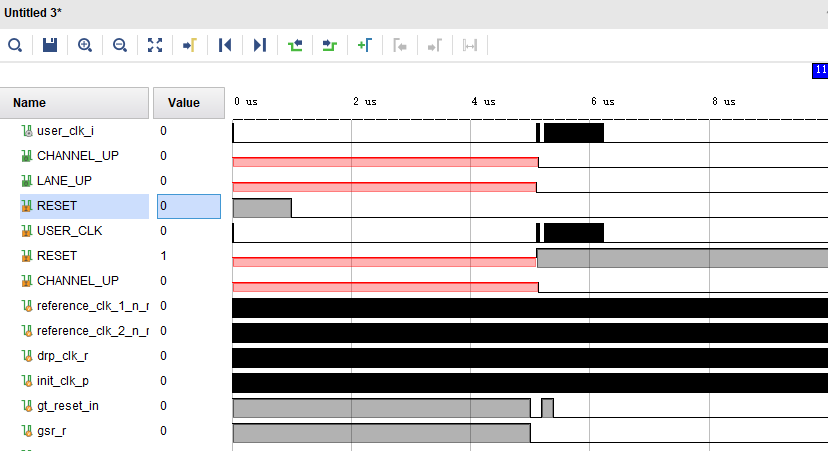Viewport: 828px width, 451px height.
Task: Click the blue cursor time flag
Action: (x=820, y=70)
